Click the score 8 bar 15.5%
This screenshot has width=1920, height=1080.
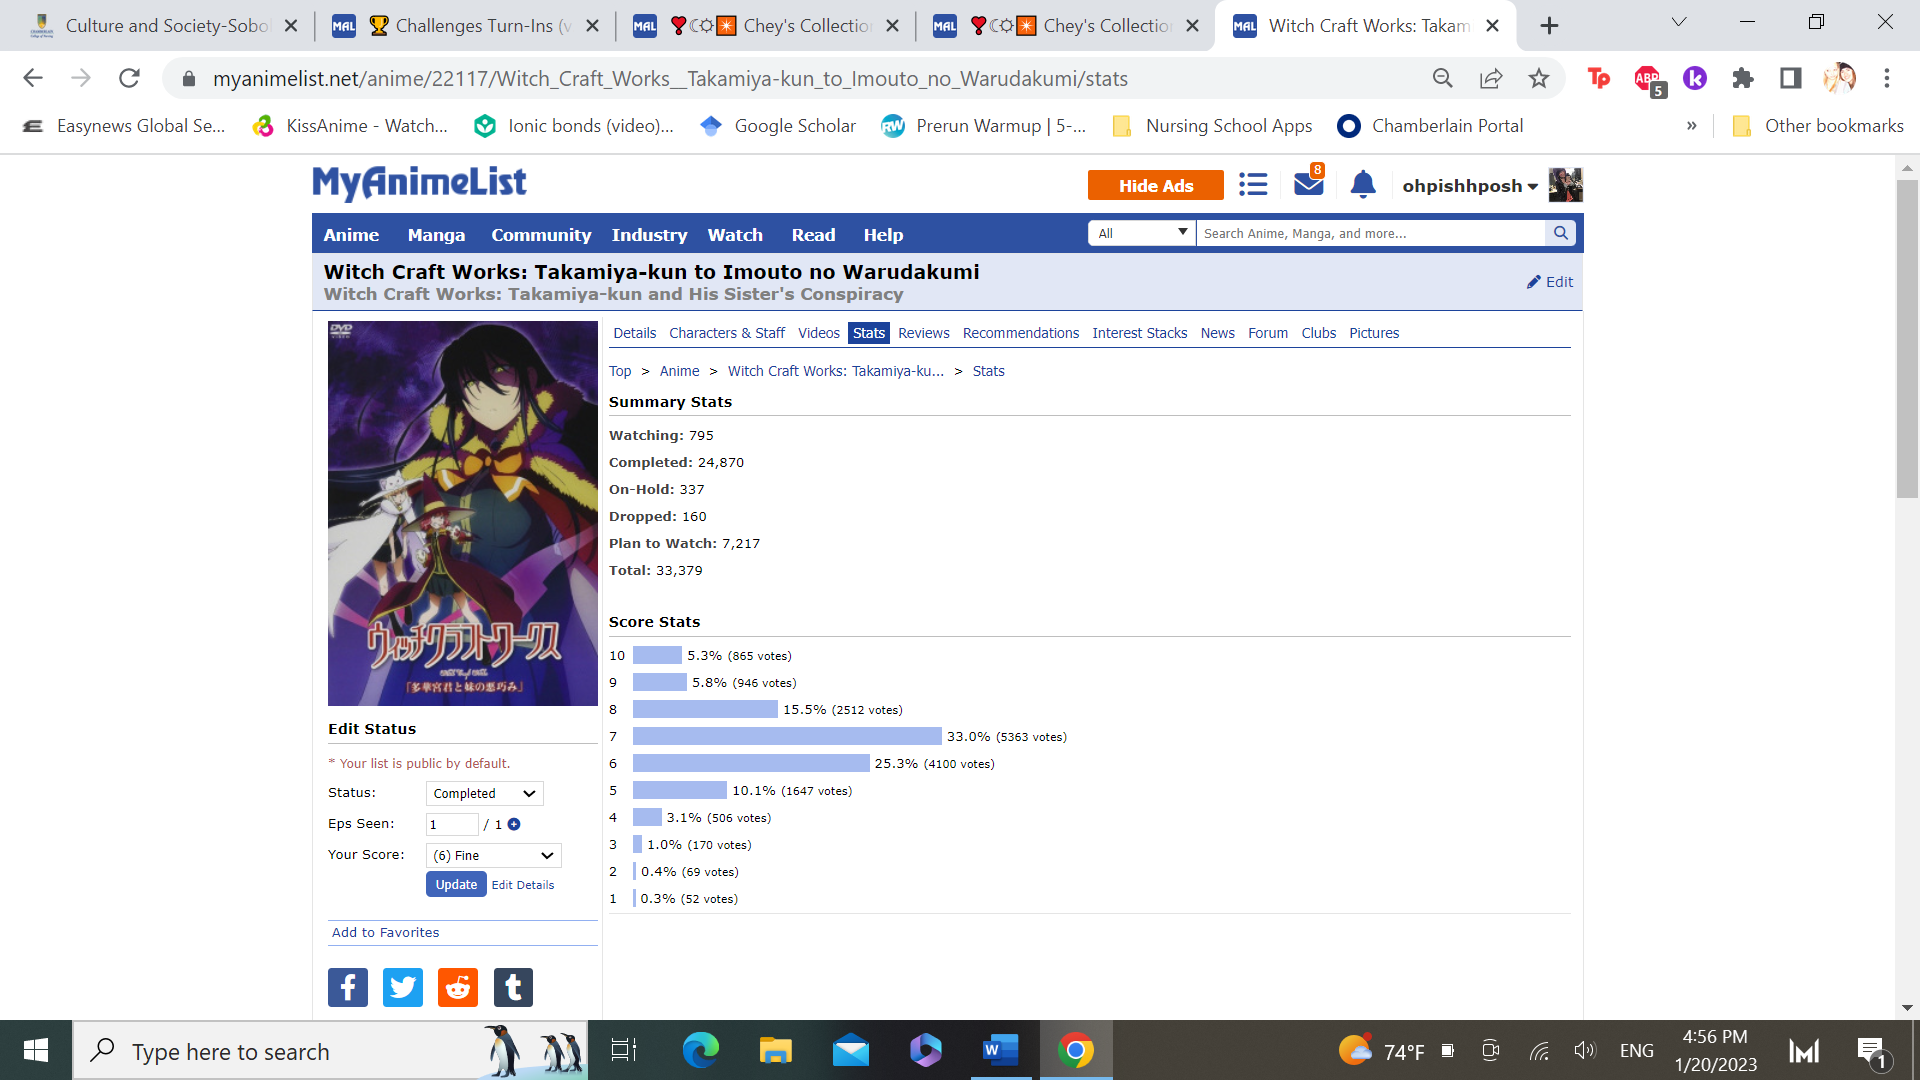tap(705, 710)
